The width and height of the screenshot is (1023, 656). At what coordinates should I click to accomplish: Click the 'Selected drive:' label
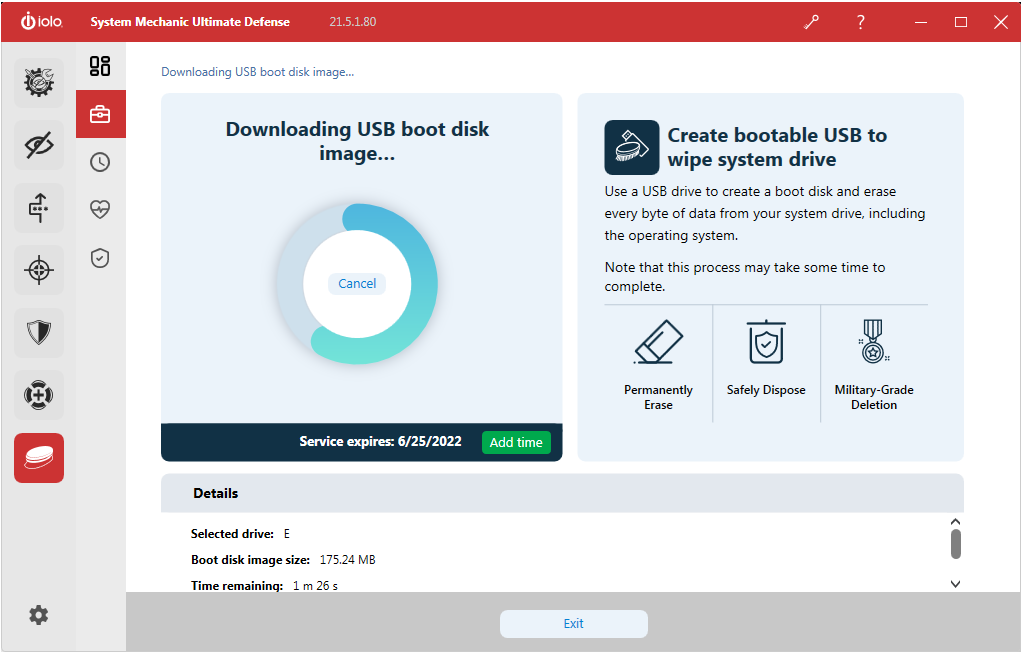point(232,534)
